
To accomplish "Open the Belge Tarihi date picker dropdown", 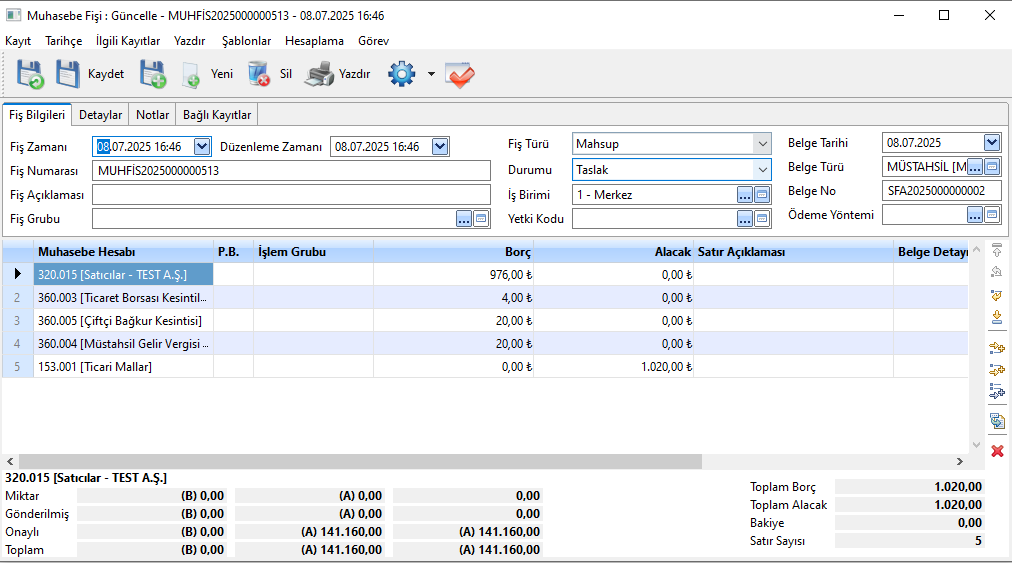I will [991, 143].
